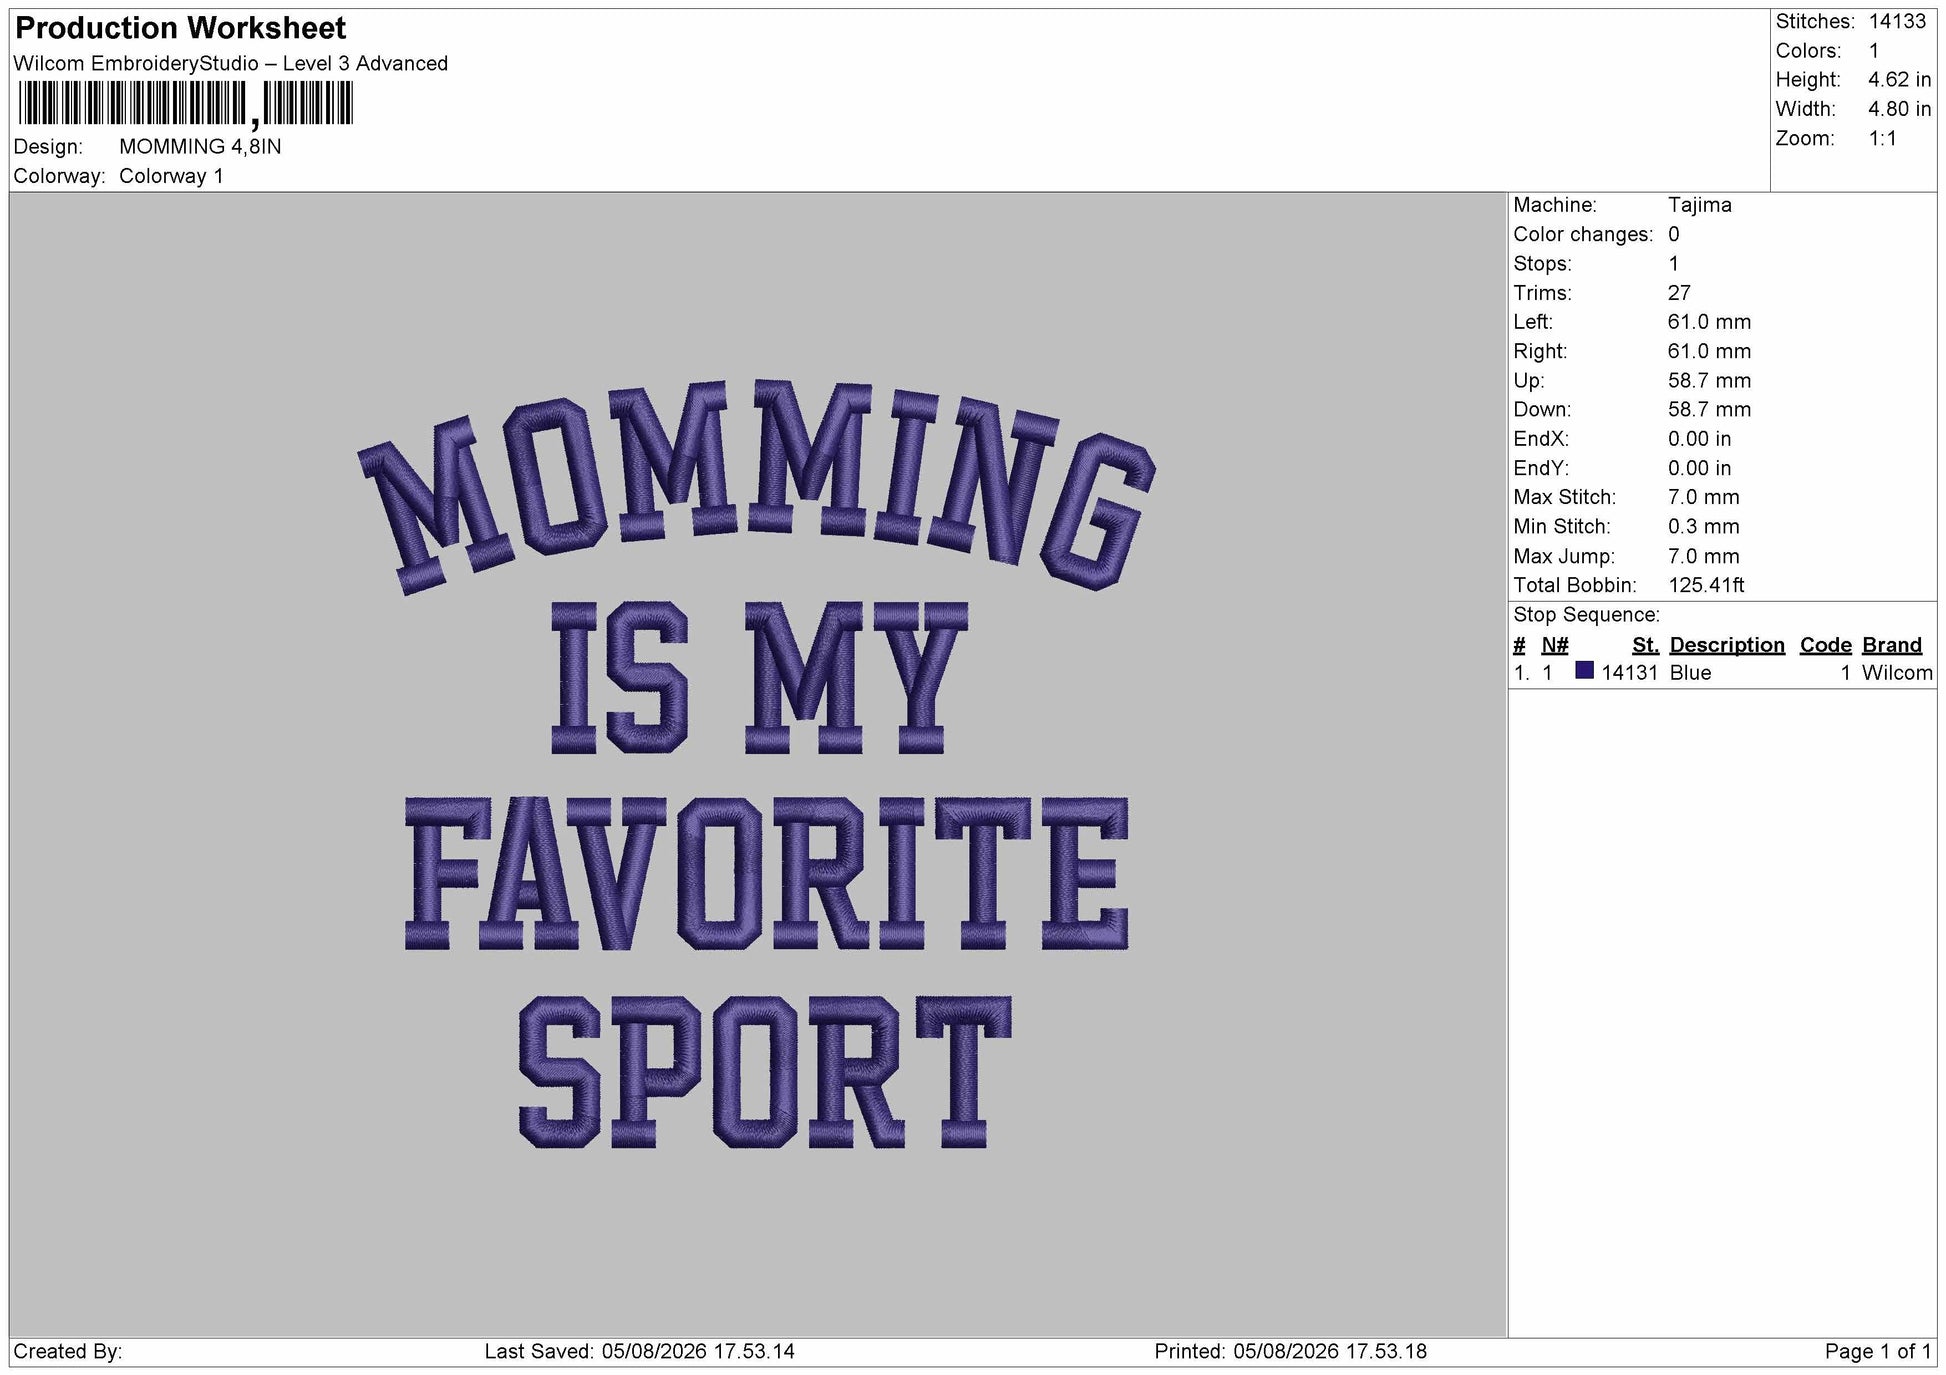Click the design name 'MOMMING 4,8IN'

click(x=200, y=147)
